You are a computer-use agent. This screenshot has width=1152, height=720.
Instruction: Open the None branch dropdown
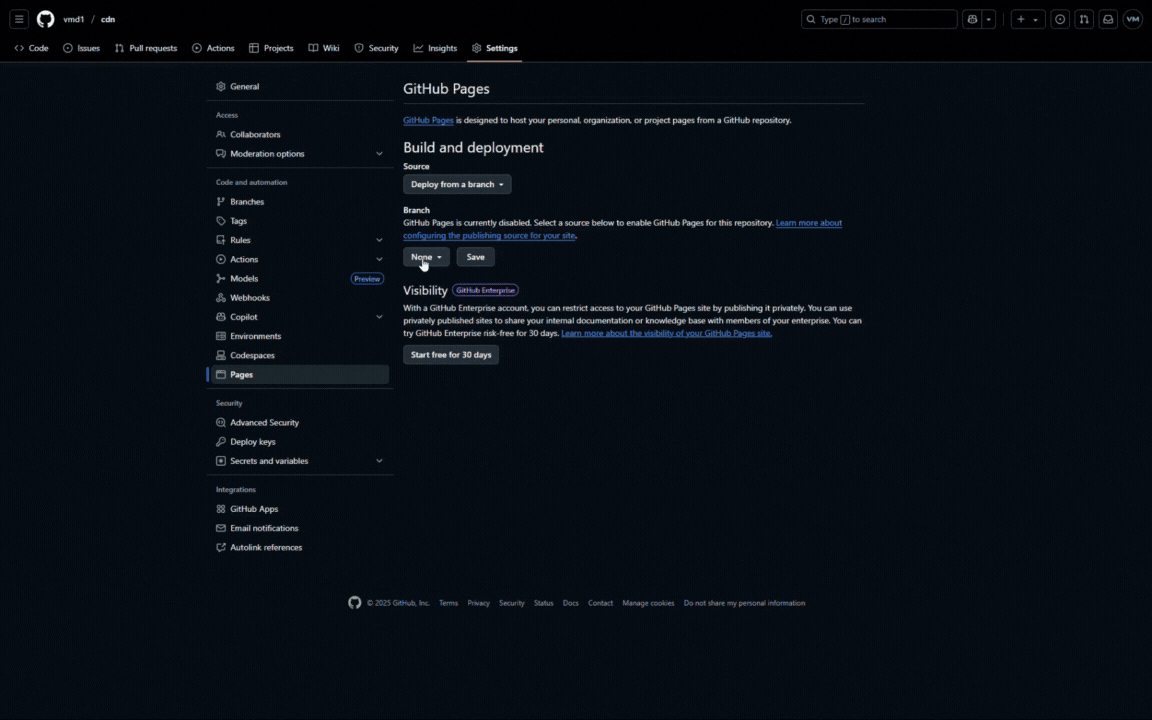point(426,257)
